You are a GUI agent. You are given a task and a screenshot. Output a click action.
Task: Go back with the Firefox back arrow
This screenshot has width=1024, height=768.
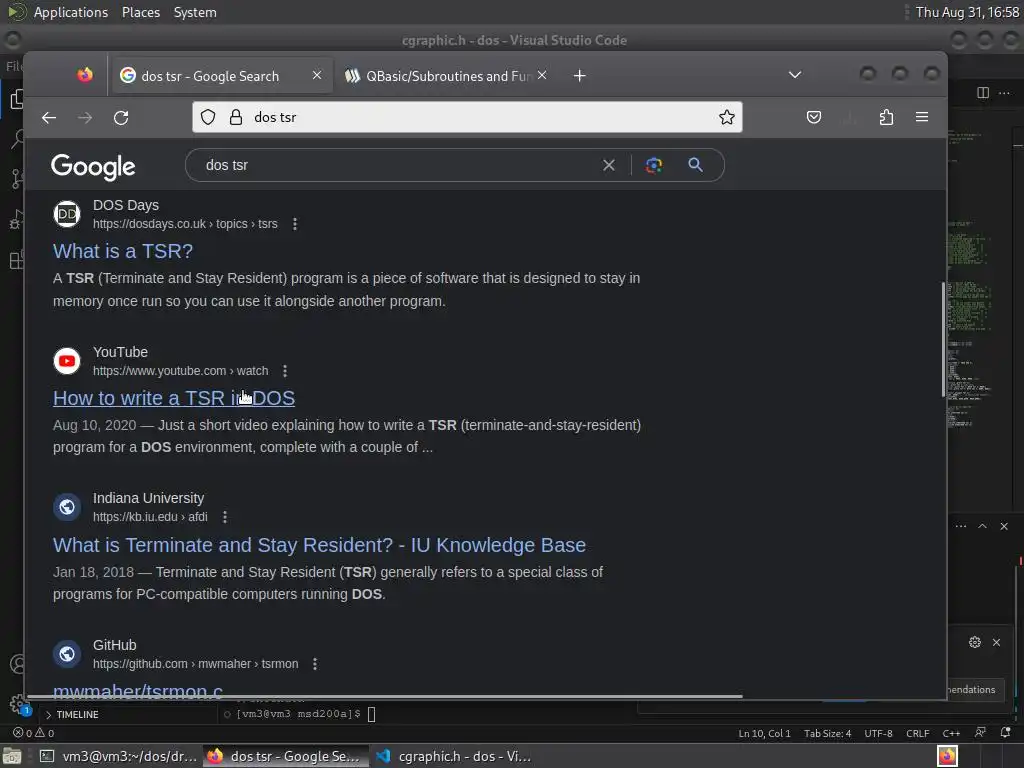(49, 118)
